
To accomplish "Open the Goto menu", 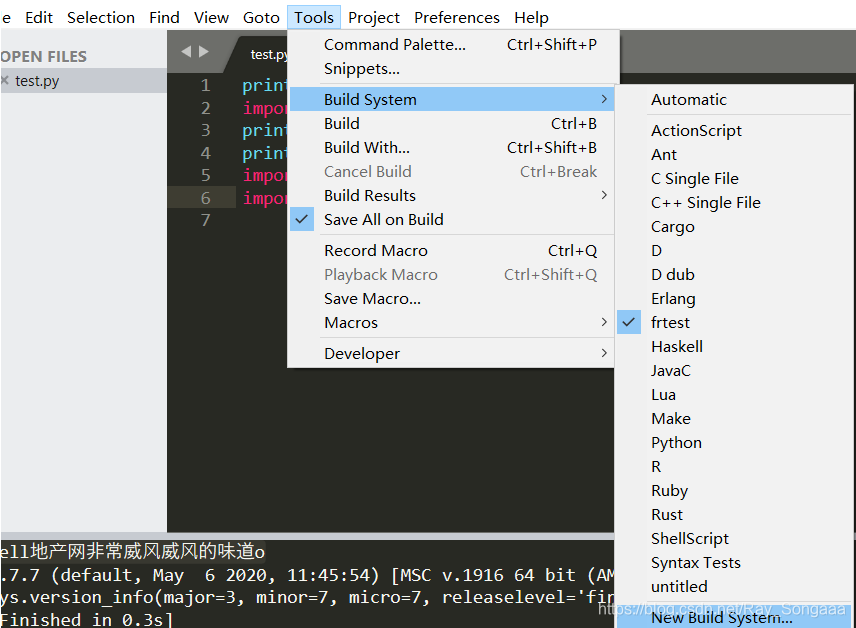I will (261, 17).
